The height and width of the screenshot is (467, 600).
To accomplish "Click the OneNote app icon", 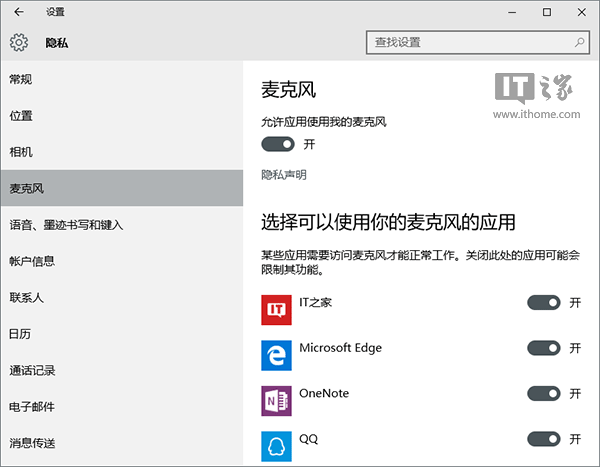I will (276, 401).
